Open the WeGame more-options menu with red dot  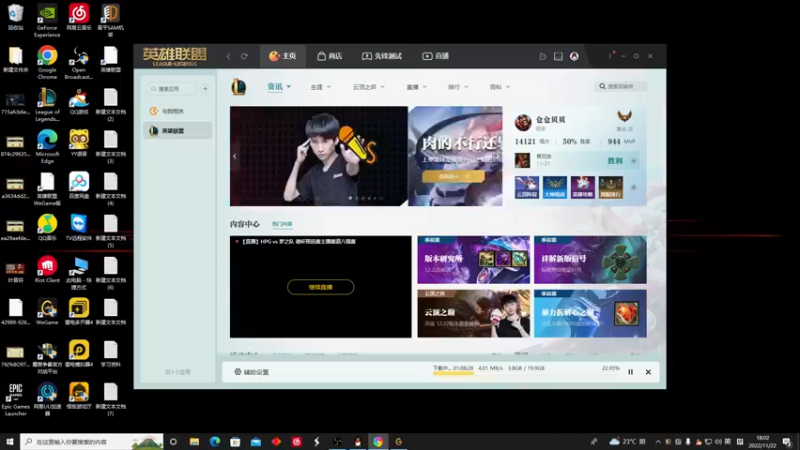611,55
